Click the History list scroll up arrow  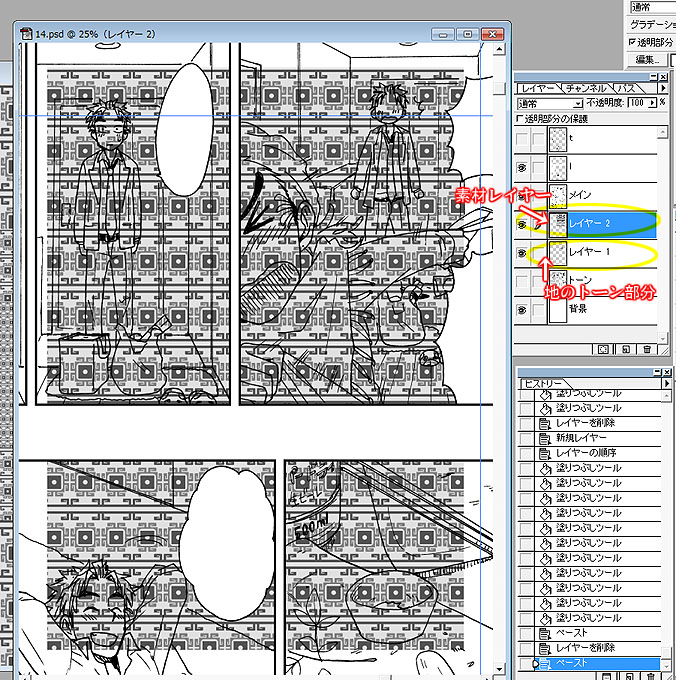pos(666,395)
